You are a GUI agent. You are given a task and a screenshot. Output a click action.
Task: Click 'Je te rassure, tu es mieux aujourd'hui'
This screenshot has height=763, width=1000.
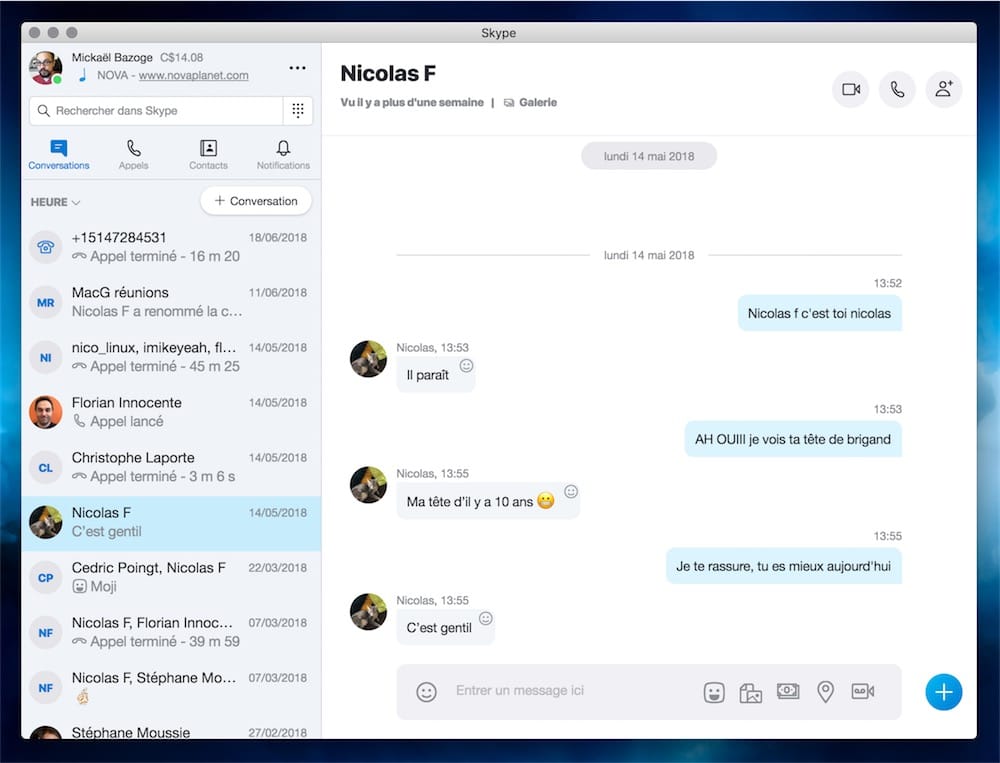[x=784, y=566]
